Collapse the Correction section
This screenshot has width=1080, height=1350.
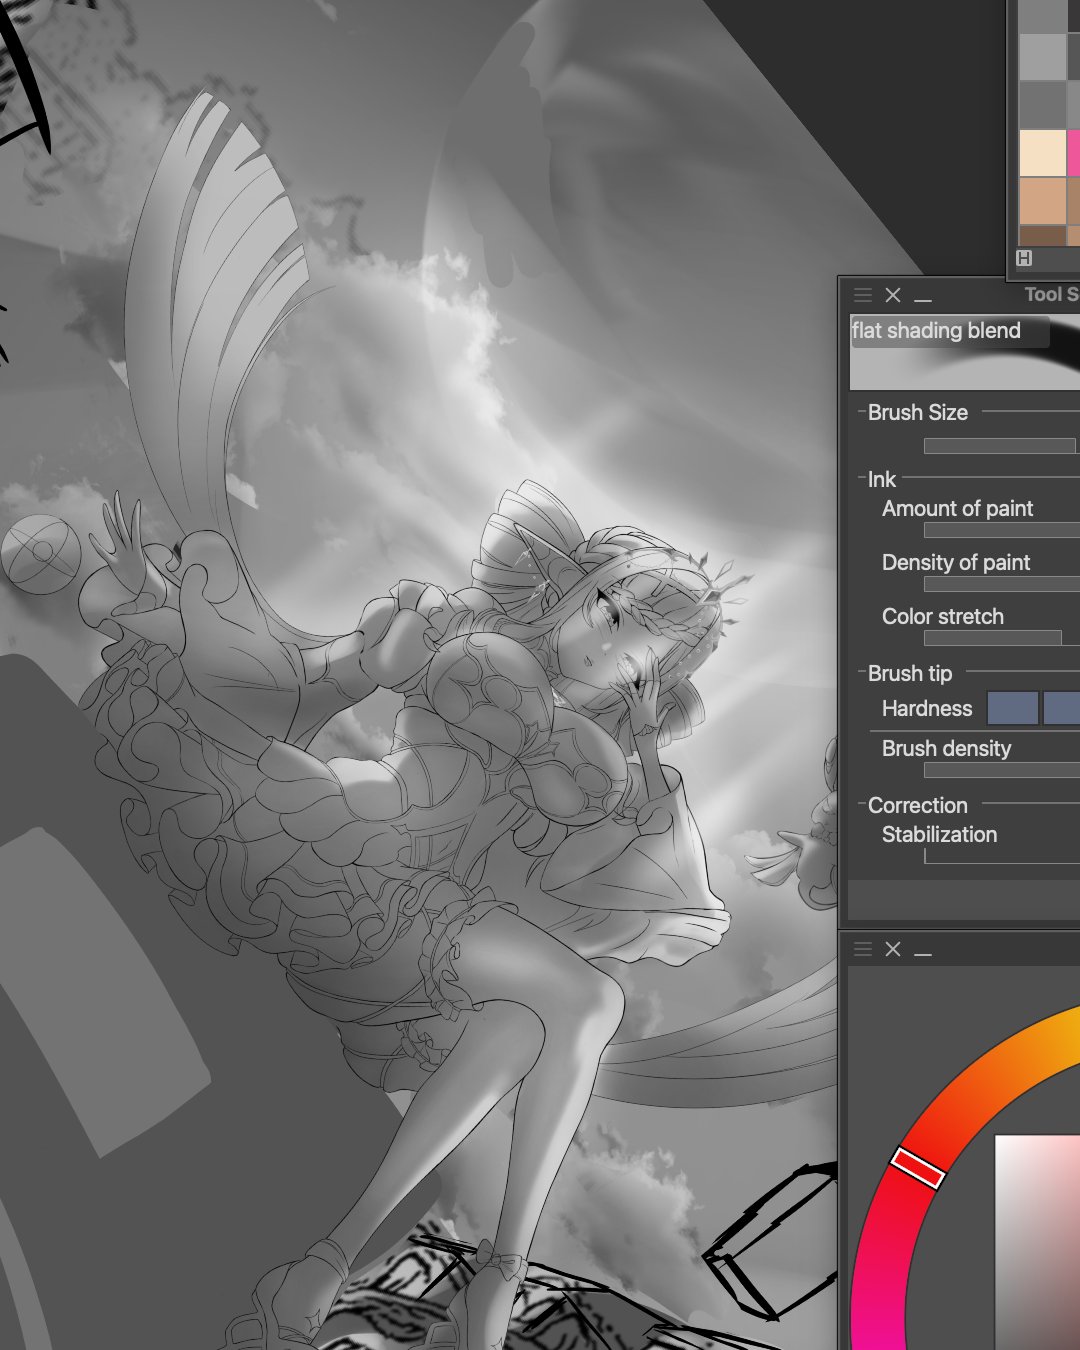(862, 805)
